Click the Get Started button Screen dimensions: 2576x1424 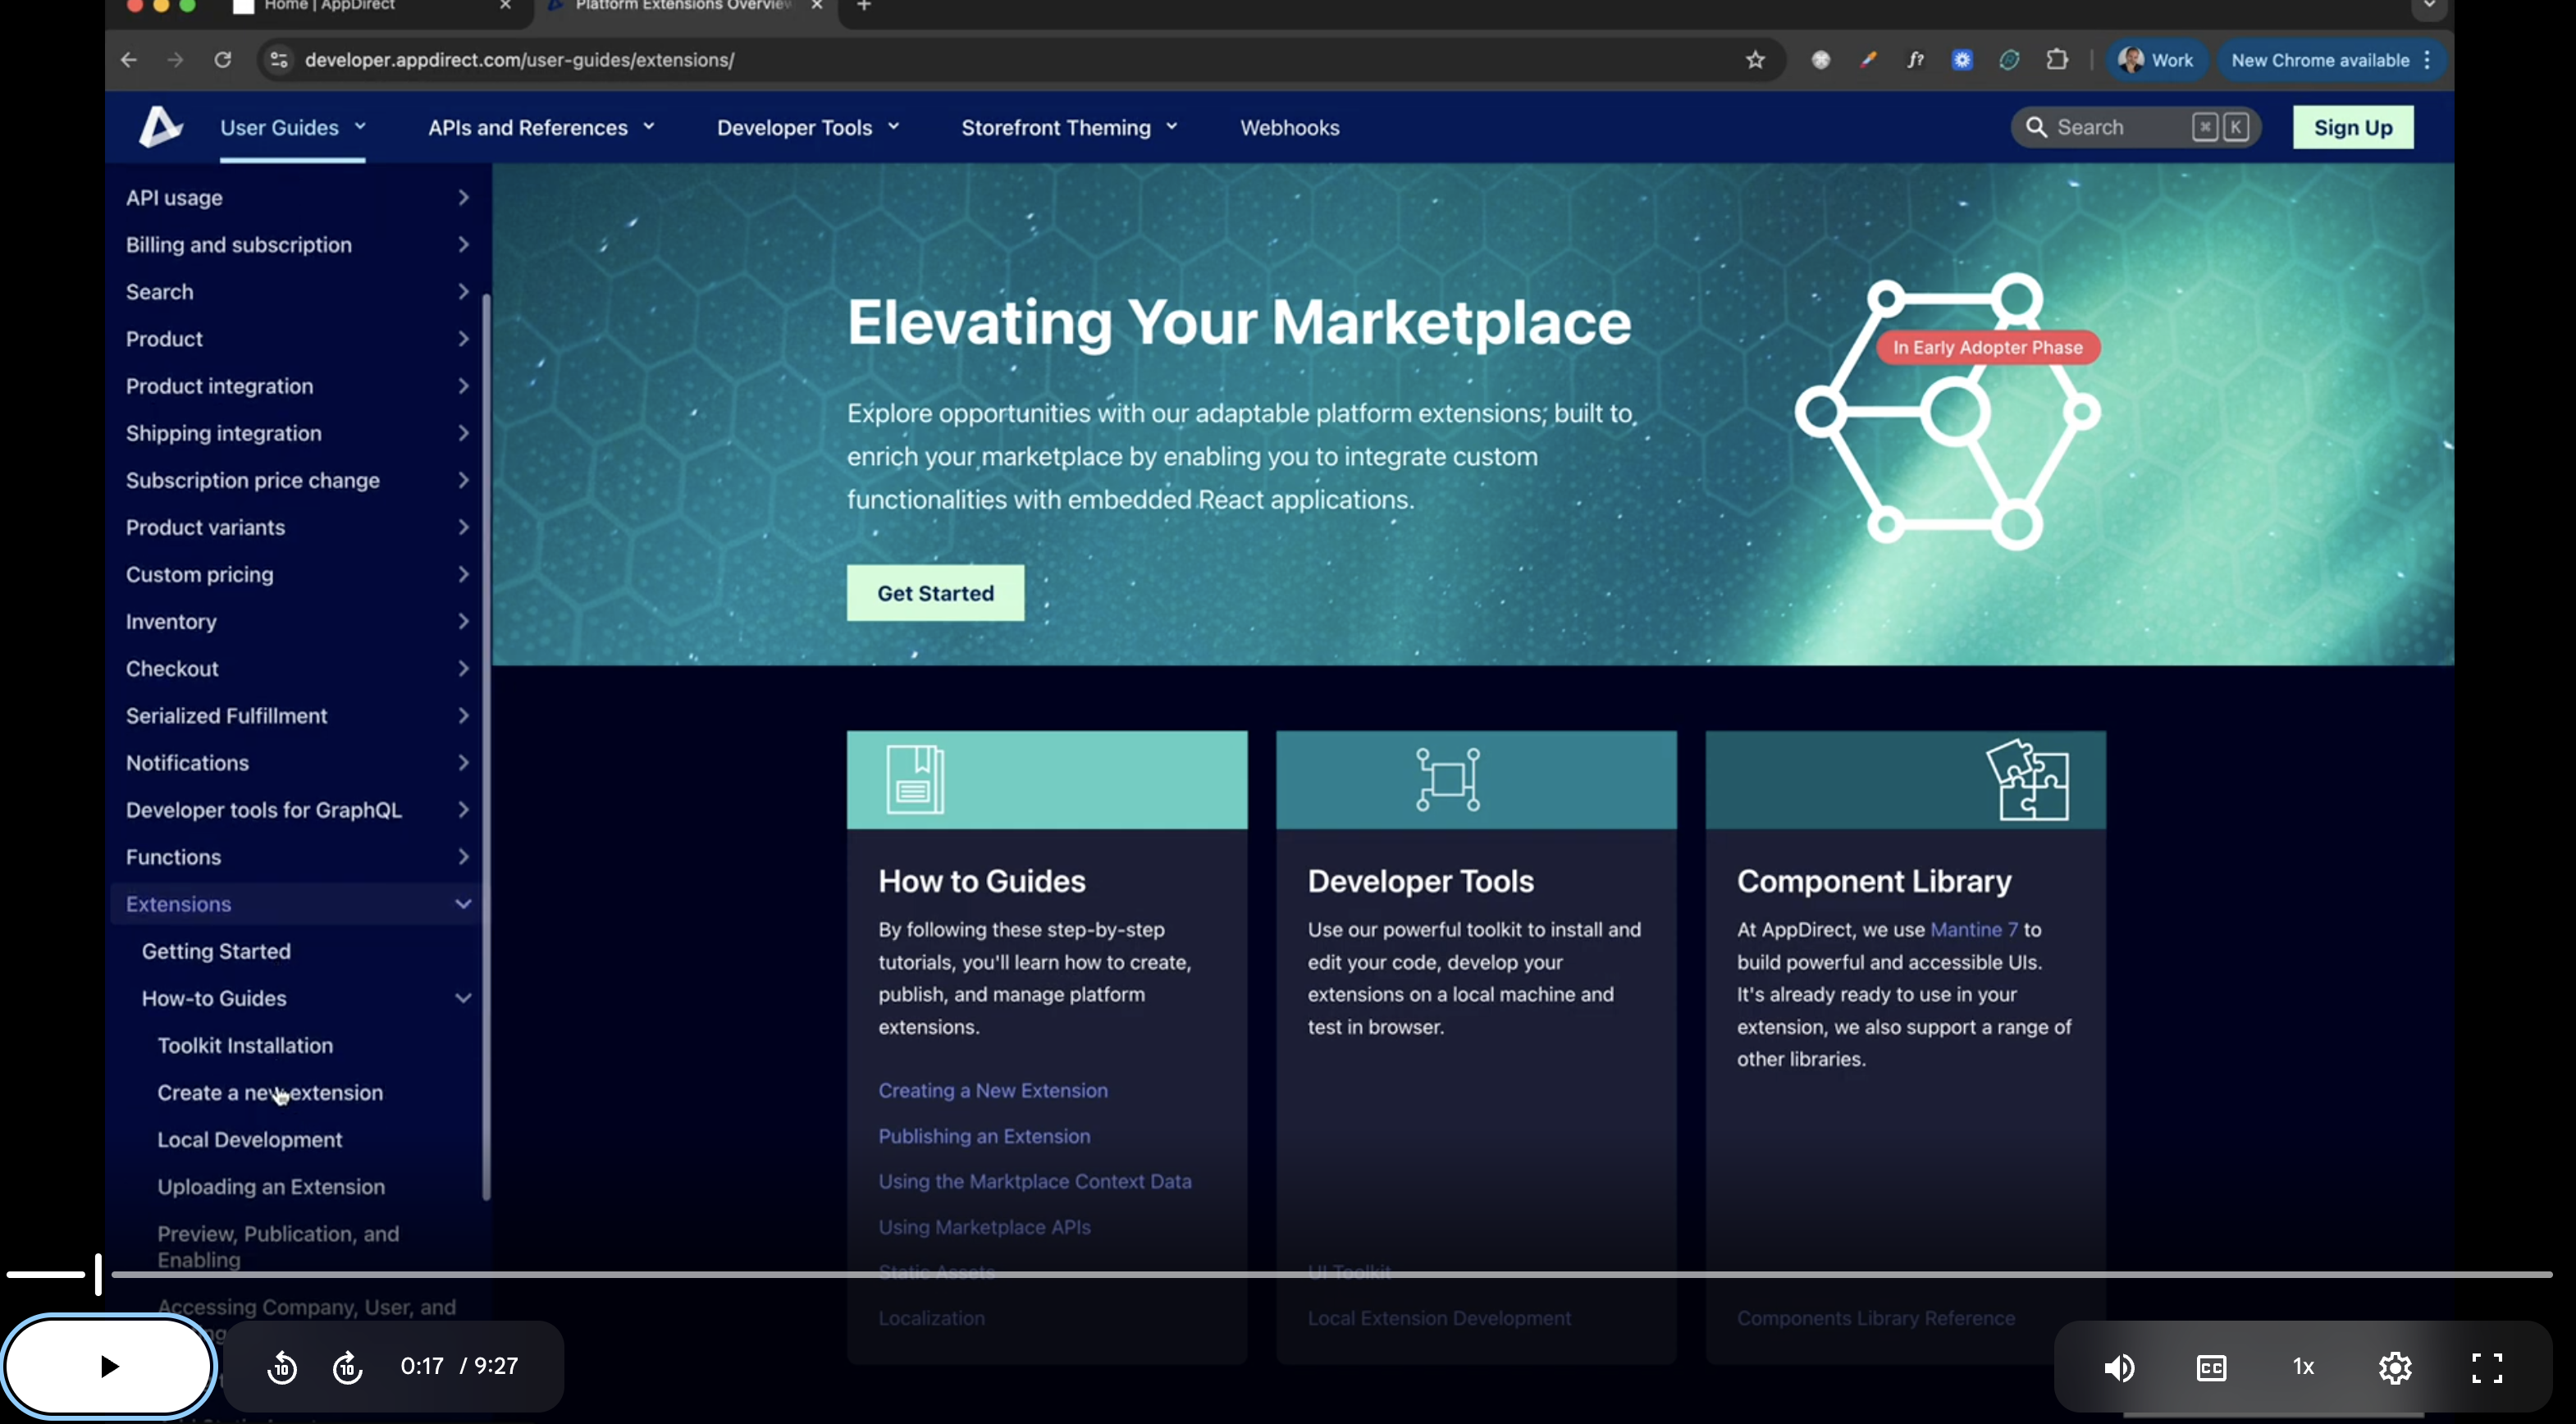coord(935,593)
